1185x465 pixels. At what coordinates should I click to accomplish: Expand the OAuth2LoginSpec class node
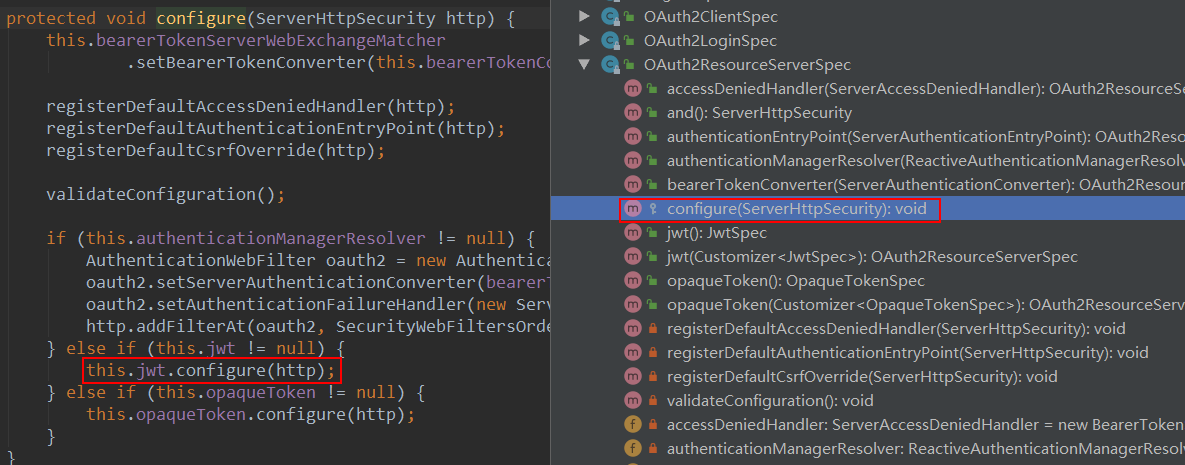[x=583, y=40]
